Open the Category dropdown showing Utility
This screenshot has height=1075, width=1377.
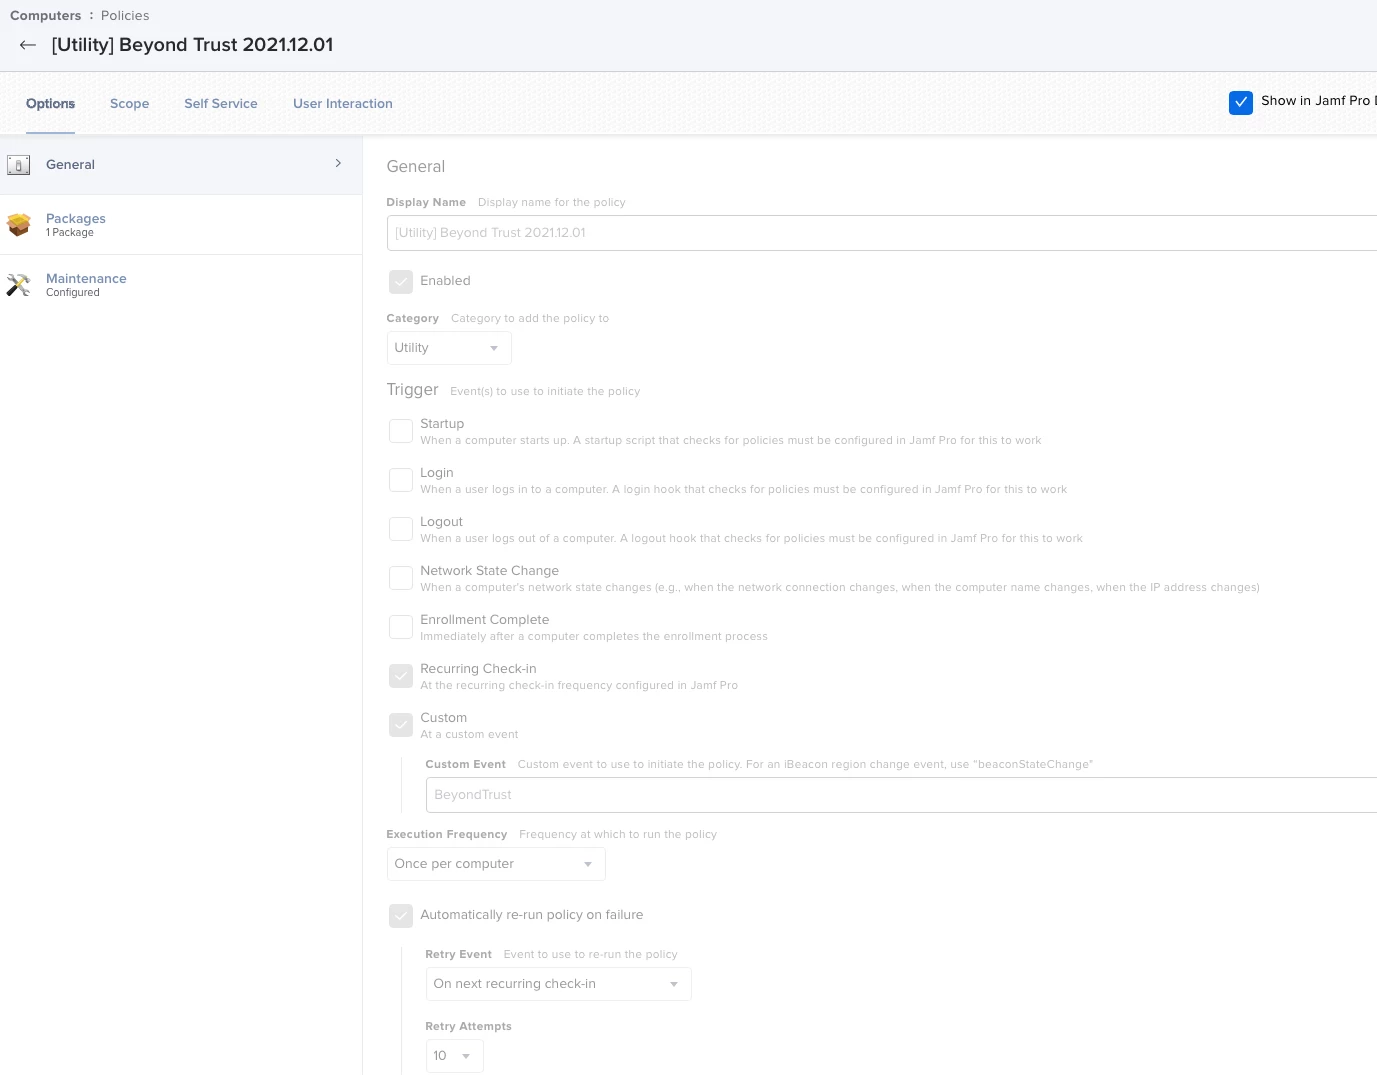(x=449, y=348)
